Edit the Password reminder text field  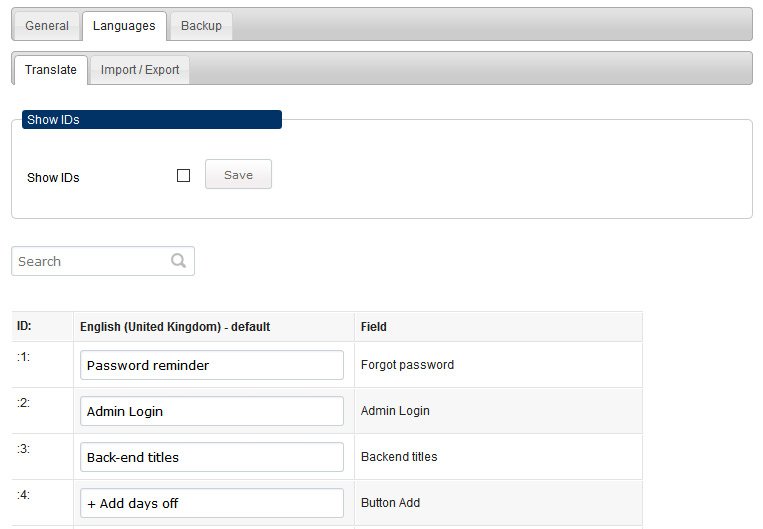(212, 365)
